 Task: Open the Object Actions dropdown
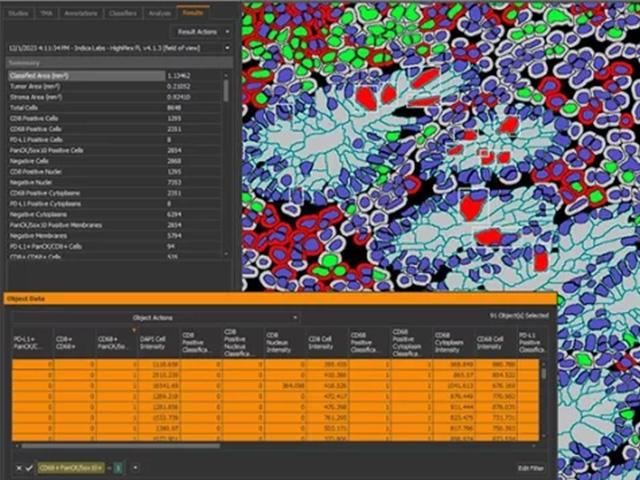click(155, 318)
